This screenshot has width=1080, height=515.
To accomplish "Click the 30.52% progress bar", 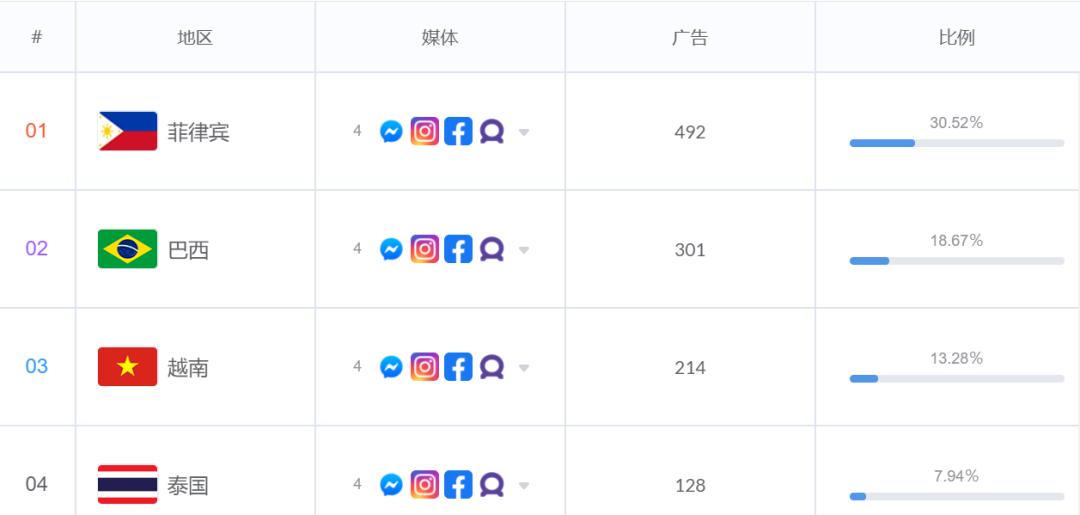I will tap(957, 143).
